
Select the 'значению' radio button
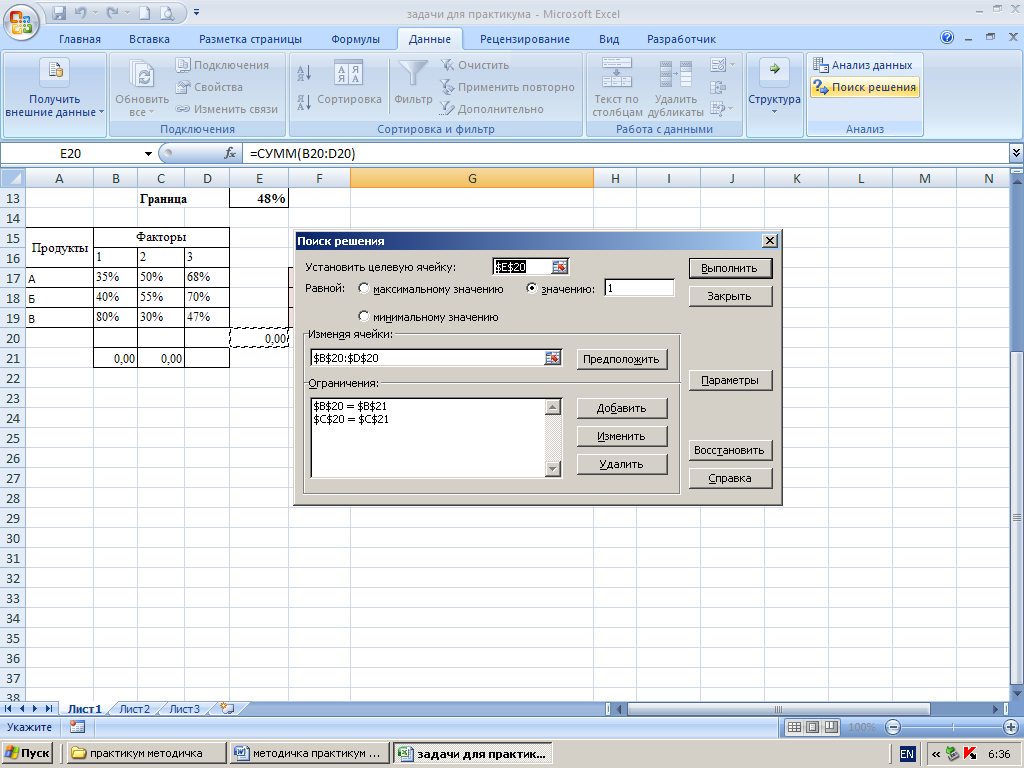coord(532,289)
